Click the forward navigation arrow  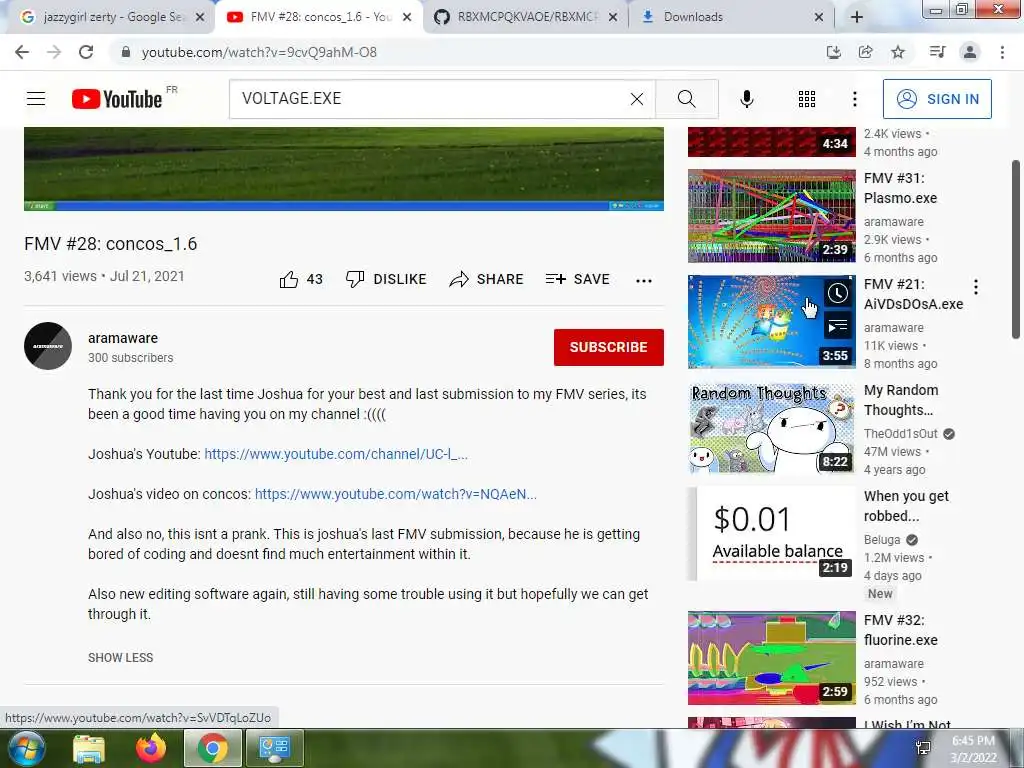[x=54, y=52]
